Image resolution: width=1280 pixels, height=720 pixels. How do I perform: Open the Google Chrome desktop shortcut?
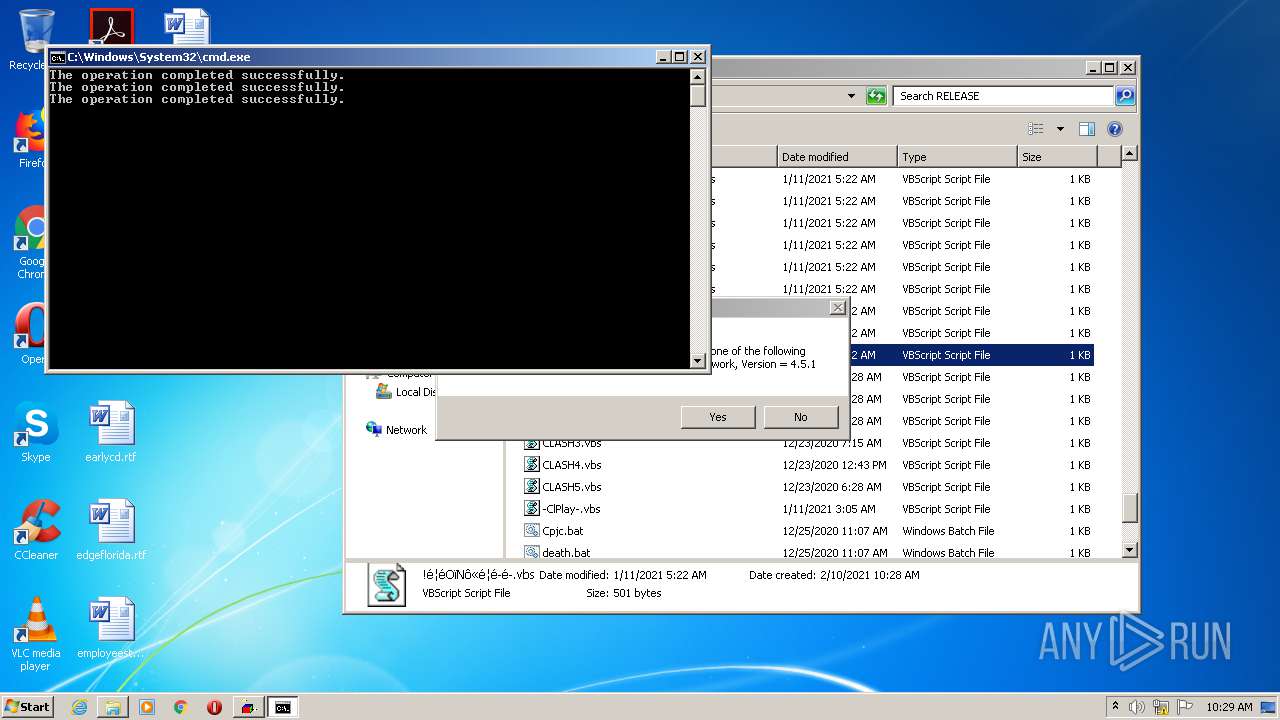click(x=31, y=243)
